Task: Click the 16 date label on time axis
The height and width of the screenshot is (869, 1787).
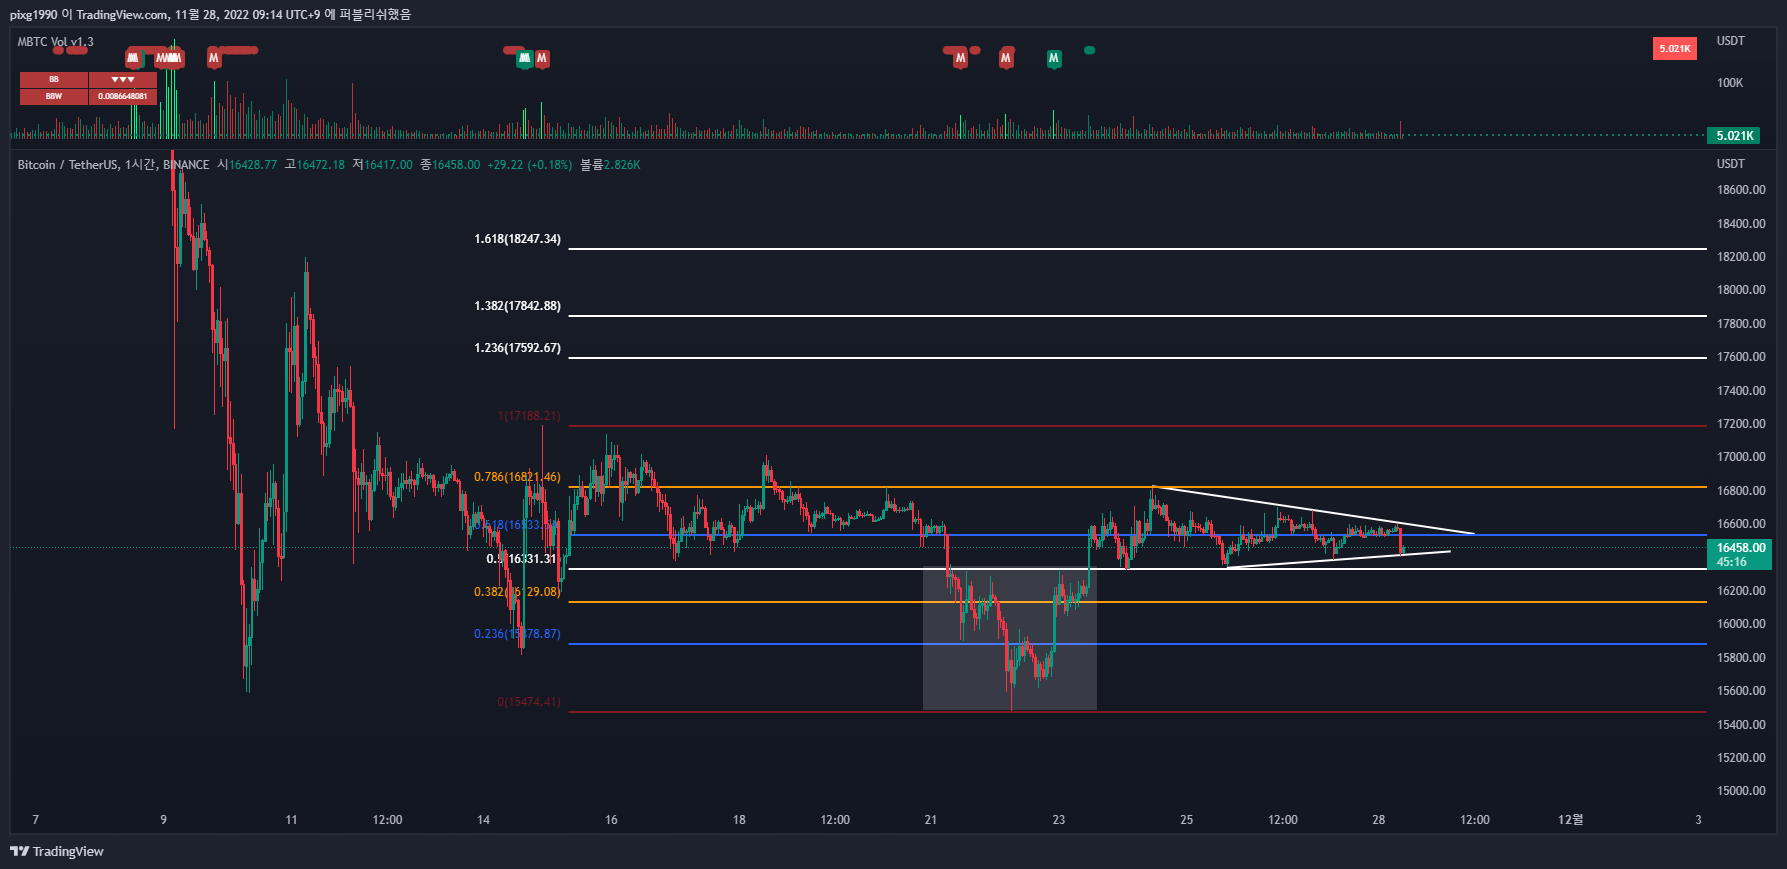Action: [611, 820]
